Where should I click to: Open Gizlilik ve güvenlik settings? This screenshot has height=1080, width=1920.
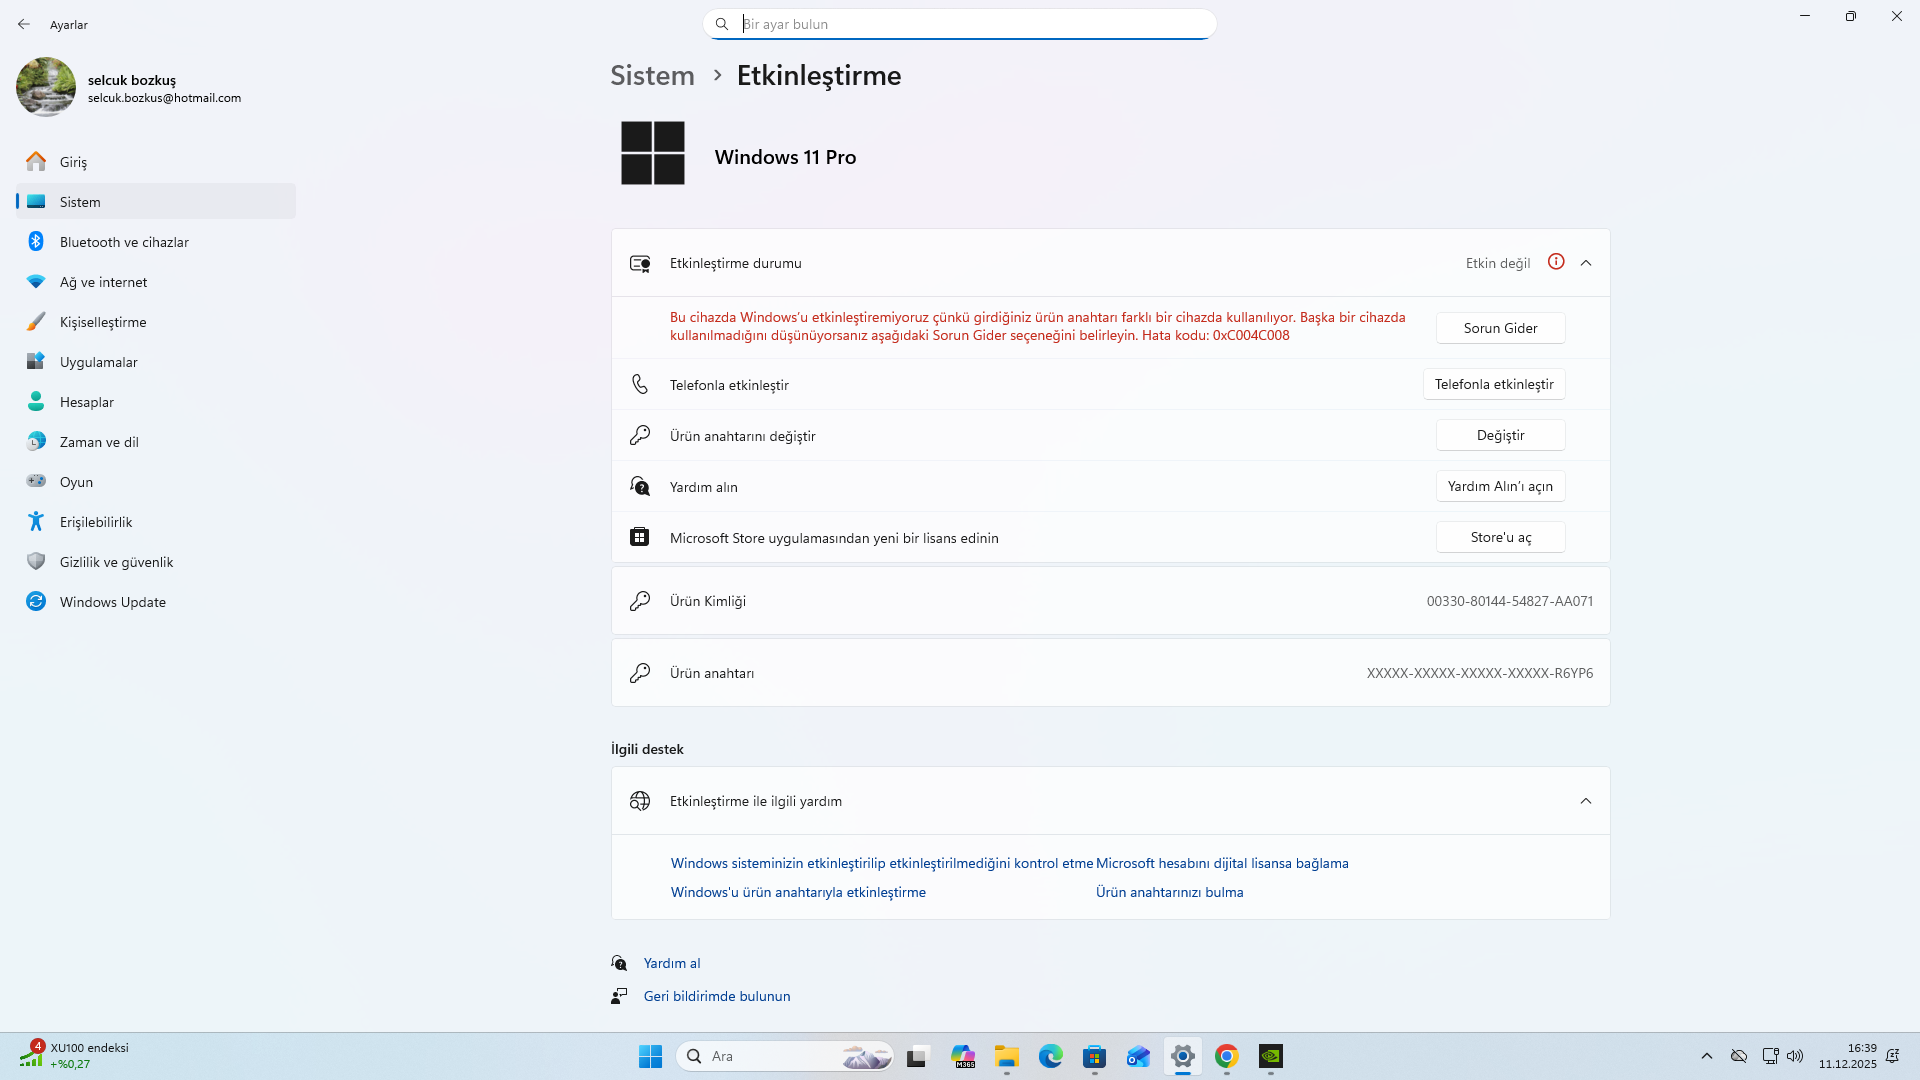(x=156, y=562)
